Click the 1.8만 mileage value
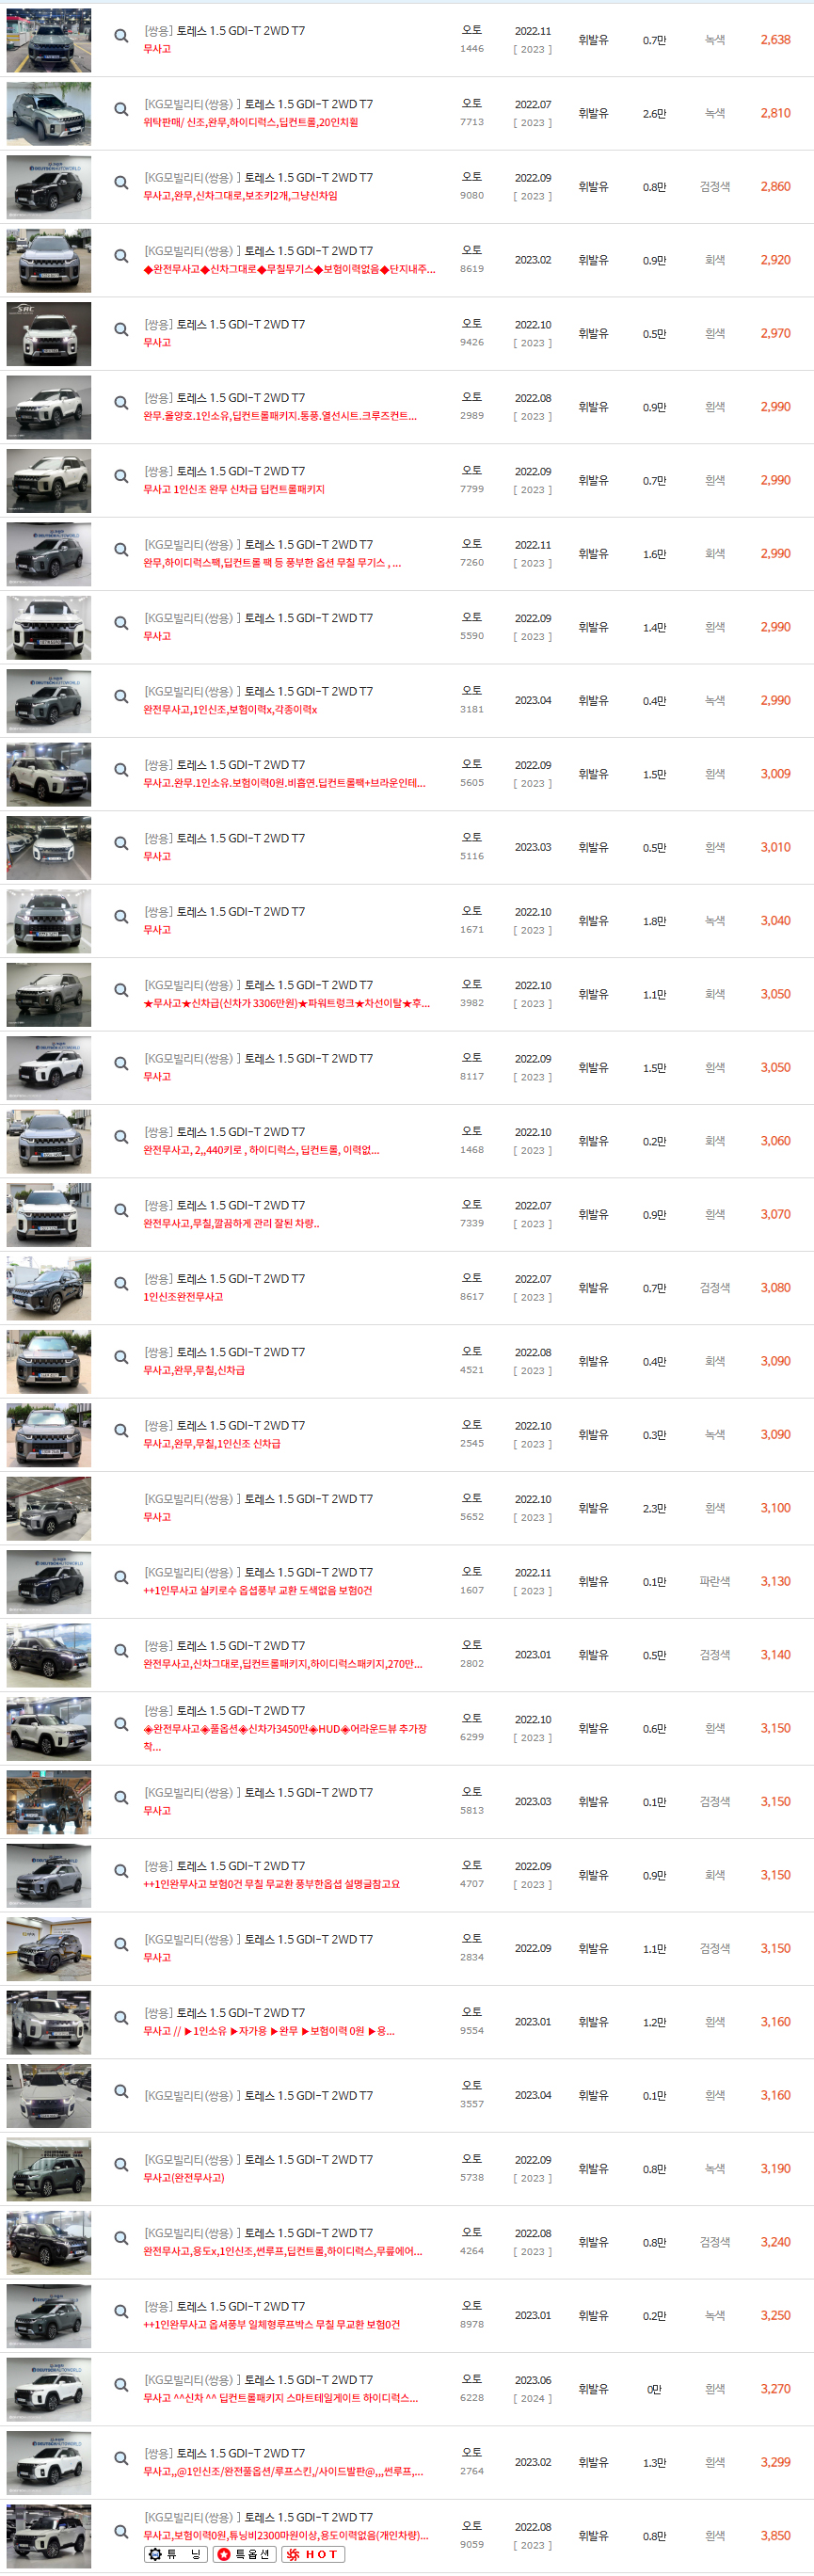The width and height of the screenshot is (814, 2576). click(655, 921)
